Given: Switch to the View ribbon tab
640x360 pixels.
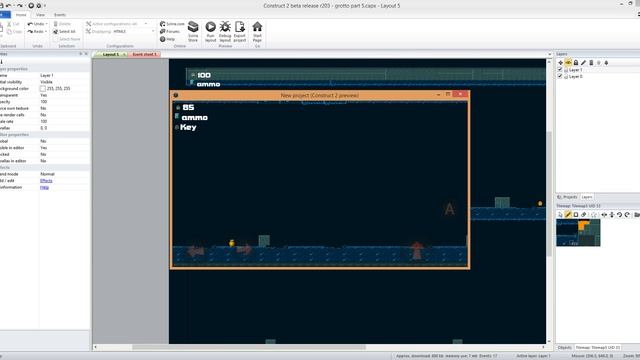Looking at the screenshot, I should click(40, 15).
